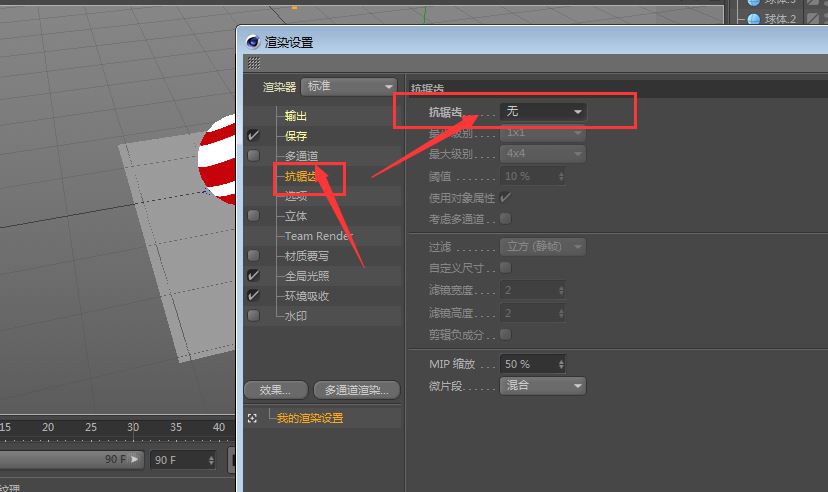Click the 阈值 stepper arrows
This screenshot has width=828, height=492.
(x=561, y=176)
